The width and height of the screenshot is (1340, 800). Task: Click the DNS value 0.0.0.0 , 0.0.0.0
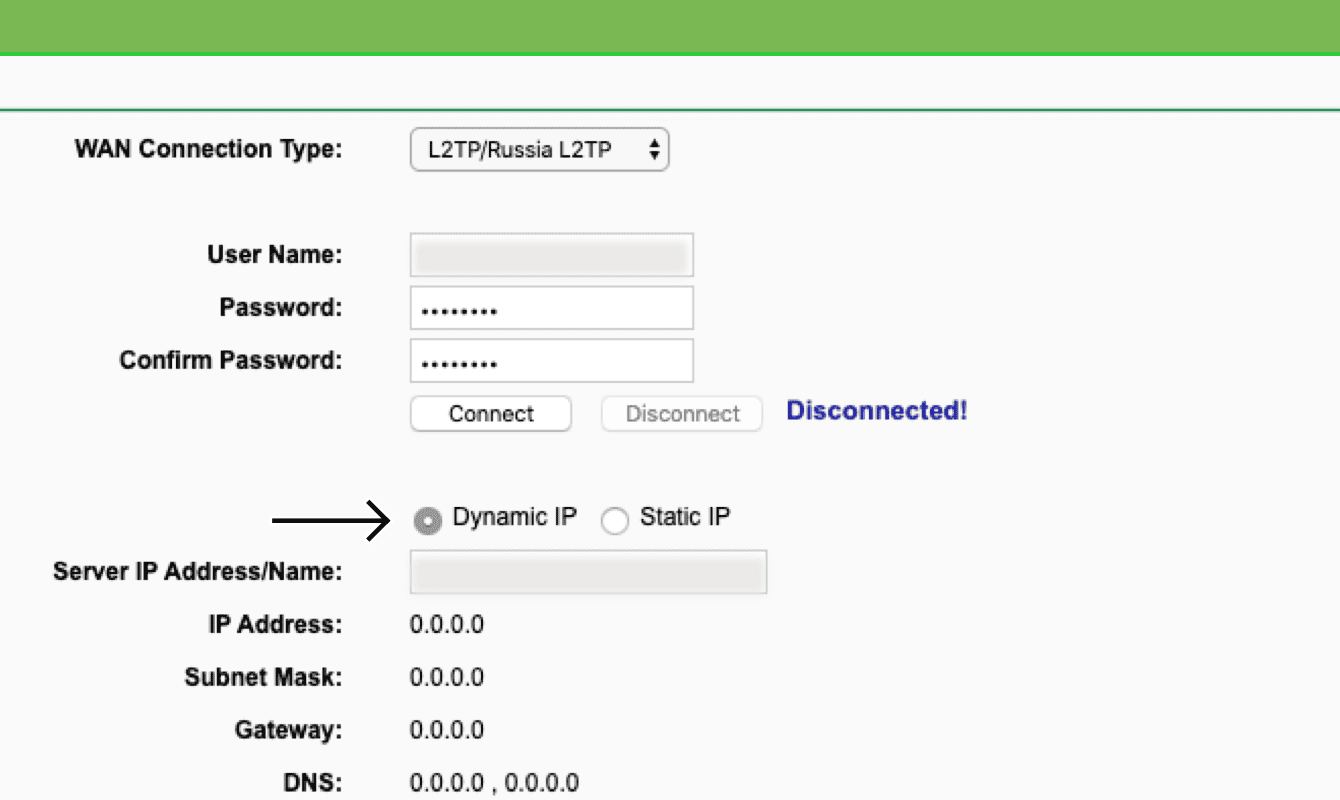pyautogui.click(x=494, y=783)
